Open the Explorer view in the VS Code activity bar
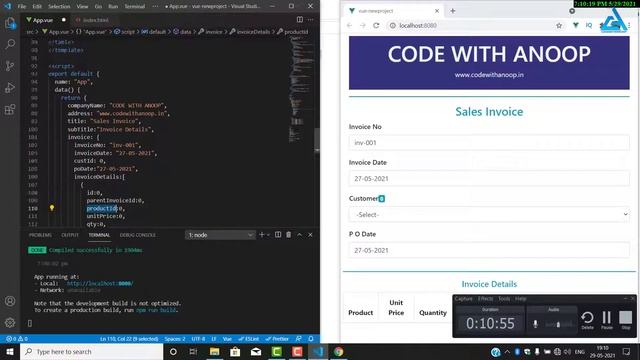Screen dimensions: 640x360 10,23
